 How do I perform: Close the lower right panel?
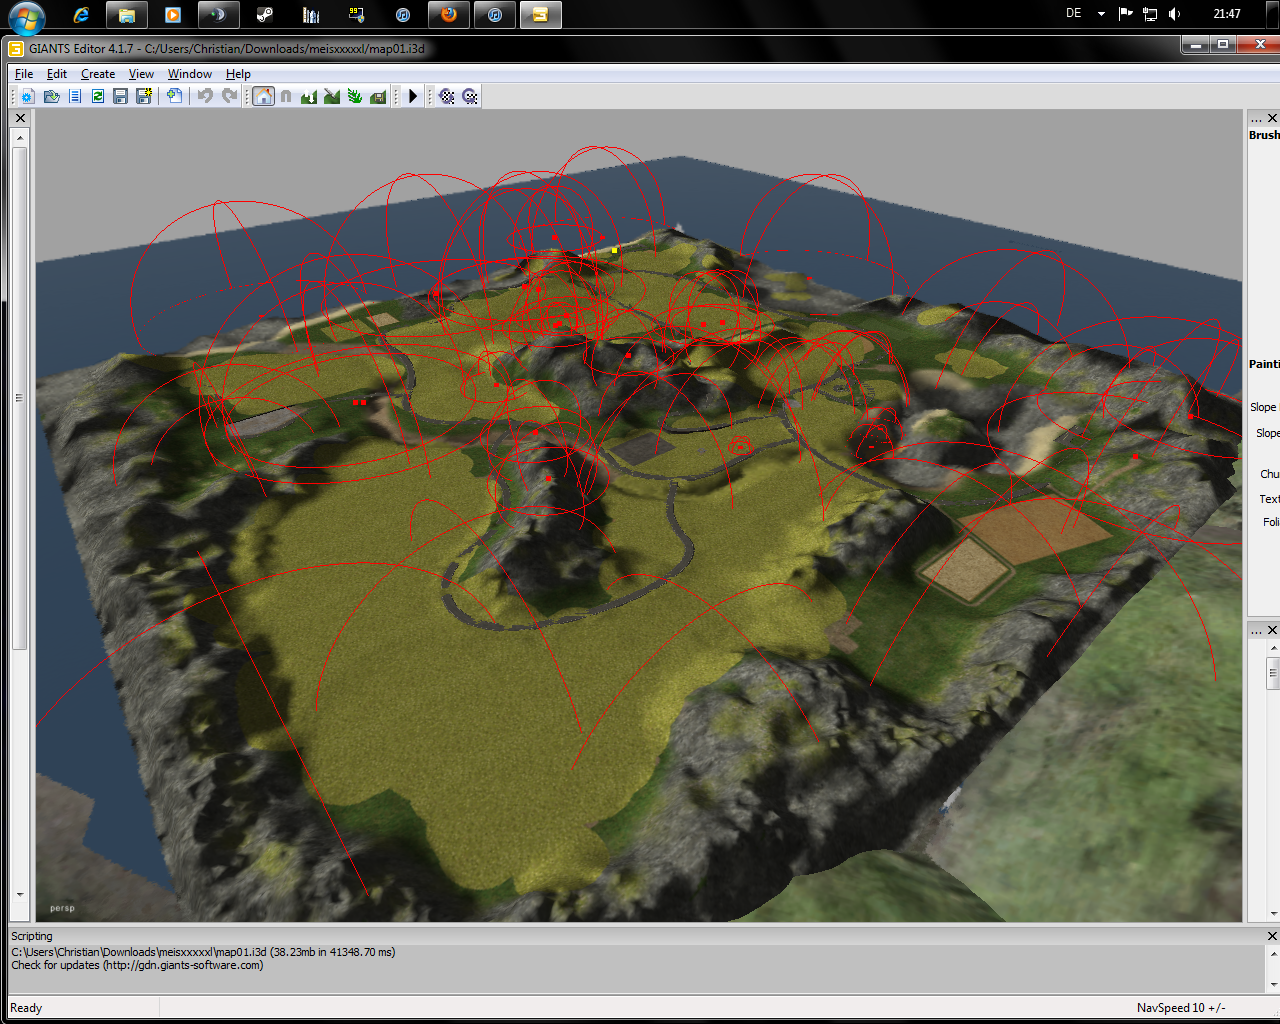pyautogui.click(x=1272, y=630)
